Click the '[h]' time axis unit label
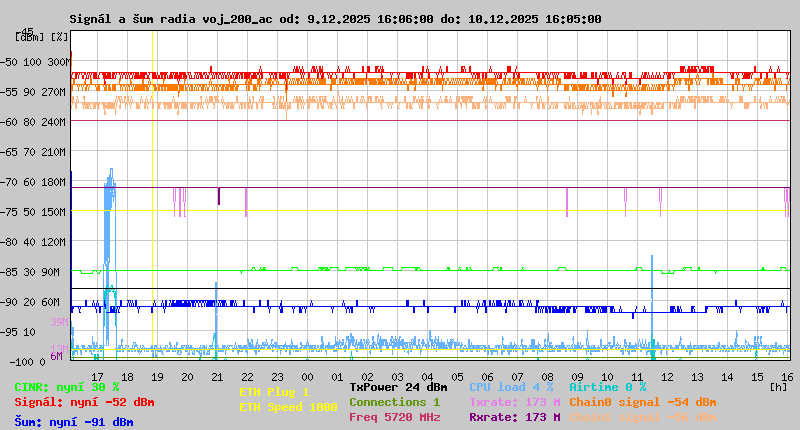 coord(778,387)
